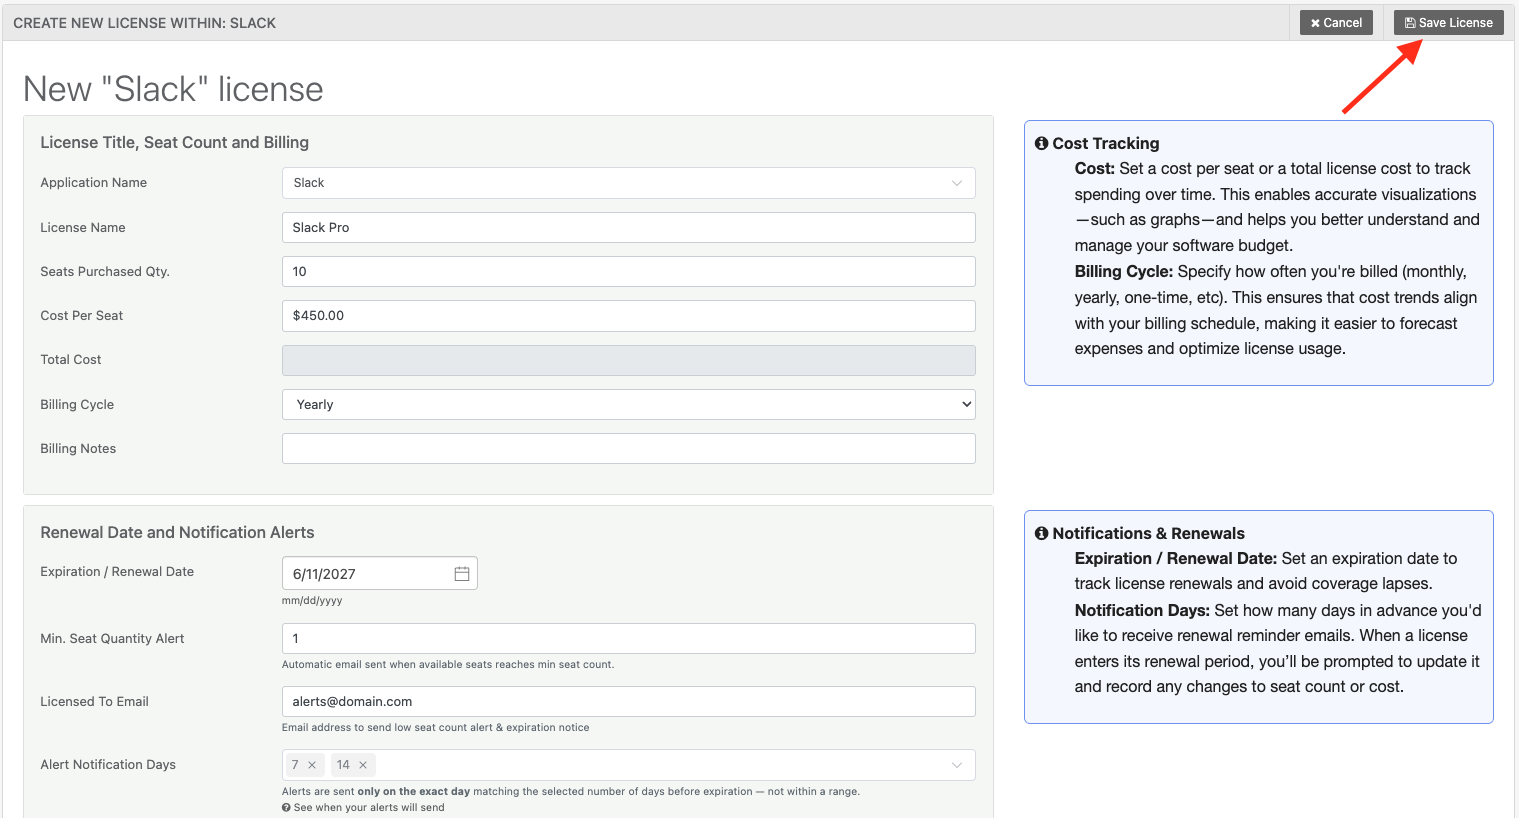Open the Application Name dropdown showing Slack
Screen dimensions: 1519x818
(628, 183)
